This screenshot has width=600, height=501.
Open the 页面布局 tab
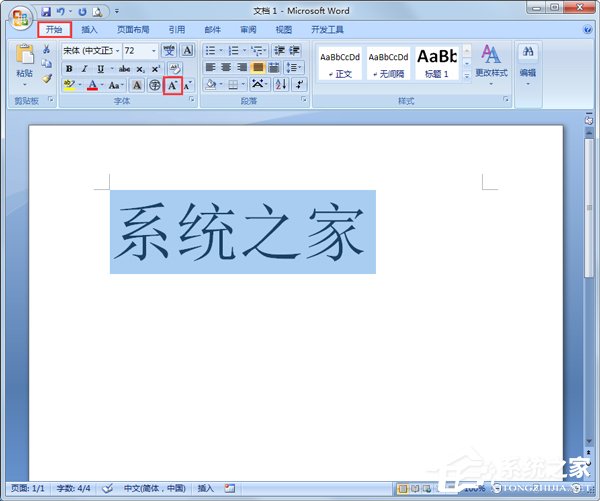pos(132,30)
